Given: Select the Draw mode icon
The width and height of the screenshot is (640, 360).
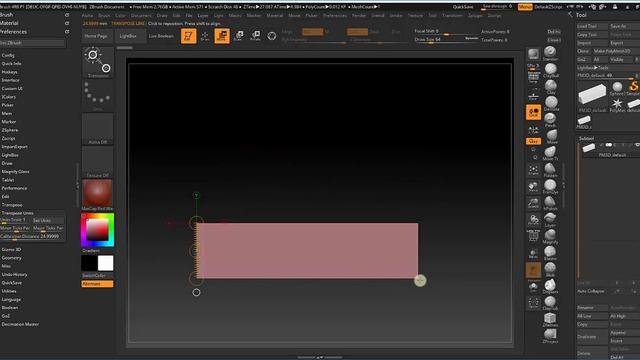Looking at the screenshot, I should click(205, 36).
